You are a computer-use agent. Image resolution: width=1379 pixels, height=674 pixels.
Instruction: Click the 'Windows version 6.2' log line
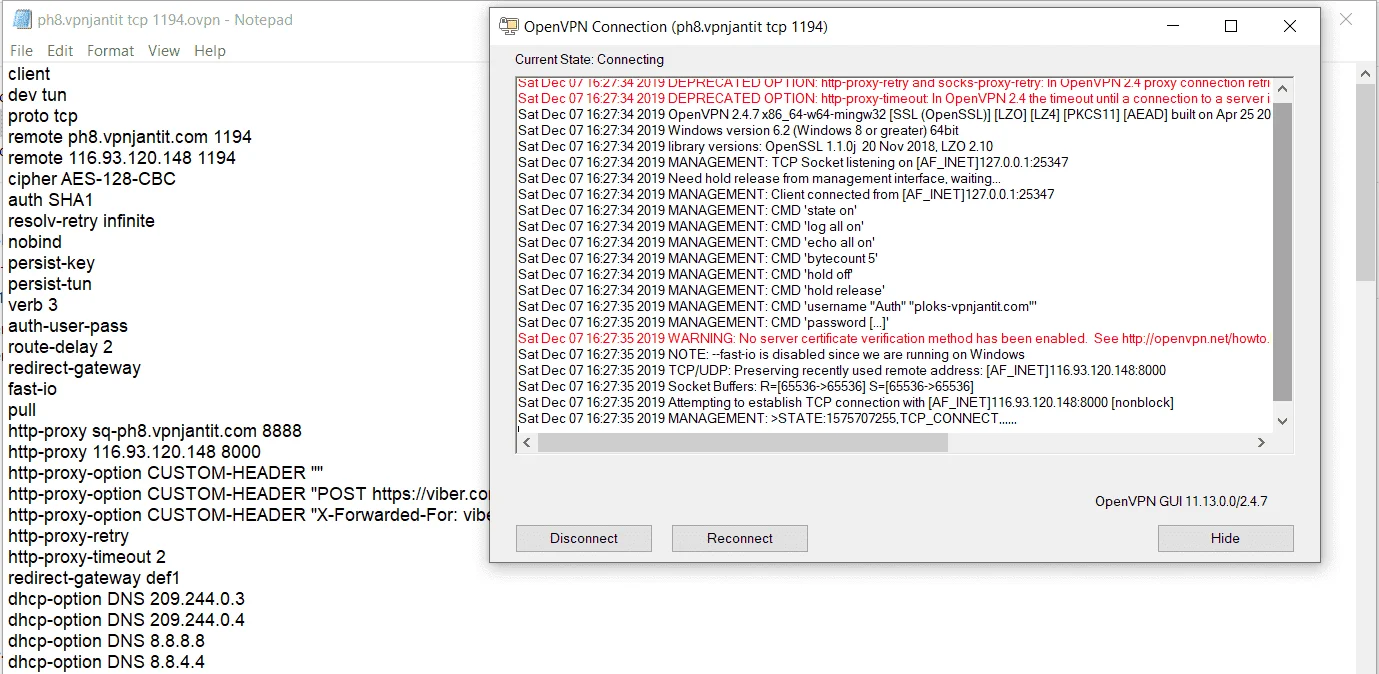tap(738, 131)
